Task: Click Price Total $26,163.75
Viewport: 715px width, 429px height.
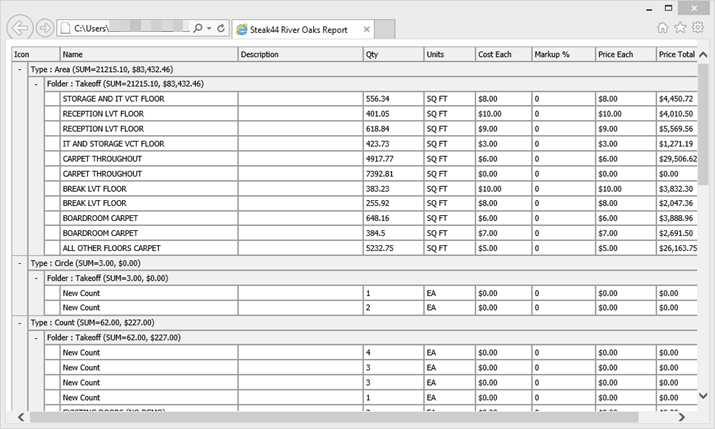Action: click(x=678, y=248)
